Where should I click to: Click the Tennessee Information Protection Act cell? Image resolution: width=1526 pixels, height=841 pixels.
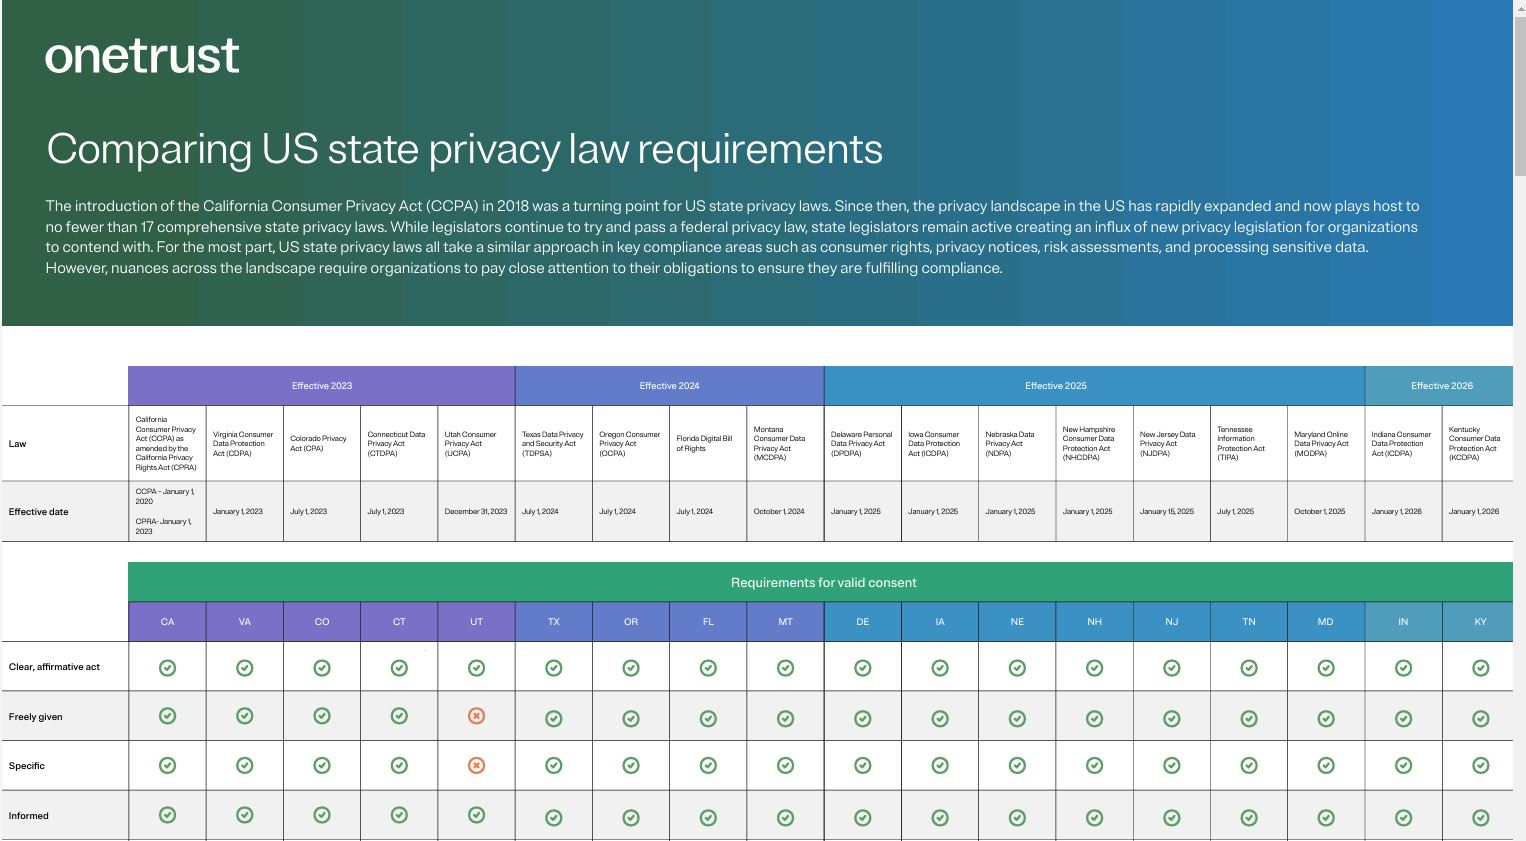point(1248,443)
